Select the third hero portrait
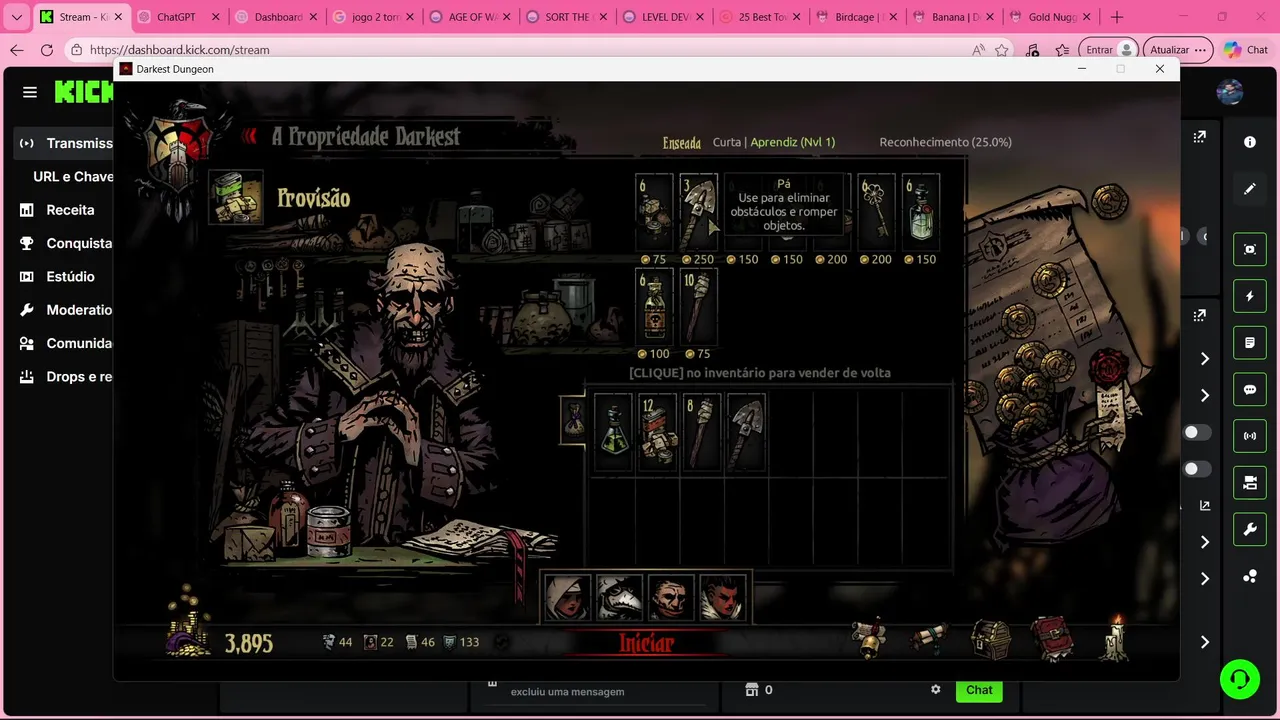The height and width of the screenshot is (720, 1280). (671, 597)
